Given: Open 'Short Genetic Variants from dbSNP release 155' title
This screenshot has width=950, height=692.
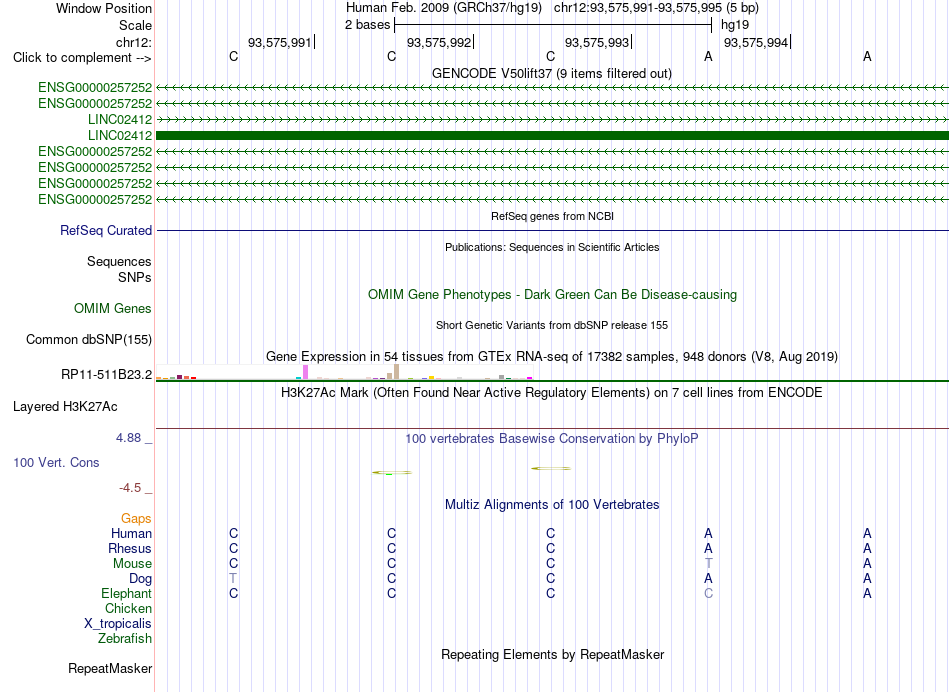Looking at the screenshot, I should click(x=552, y=325).
